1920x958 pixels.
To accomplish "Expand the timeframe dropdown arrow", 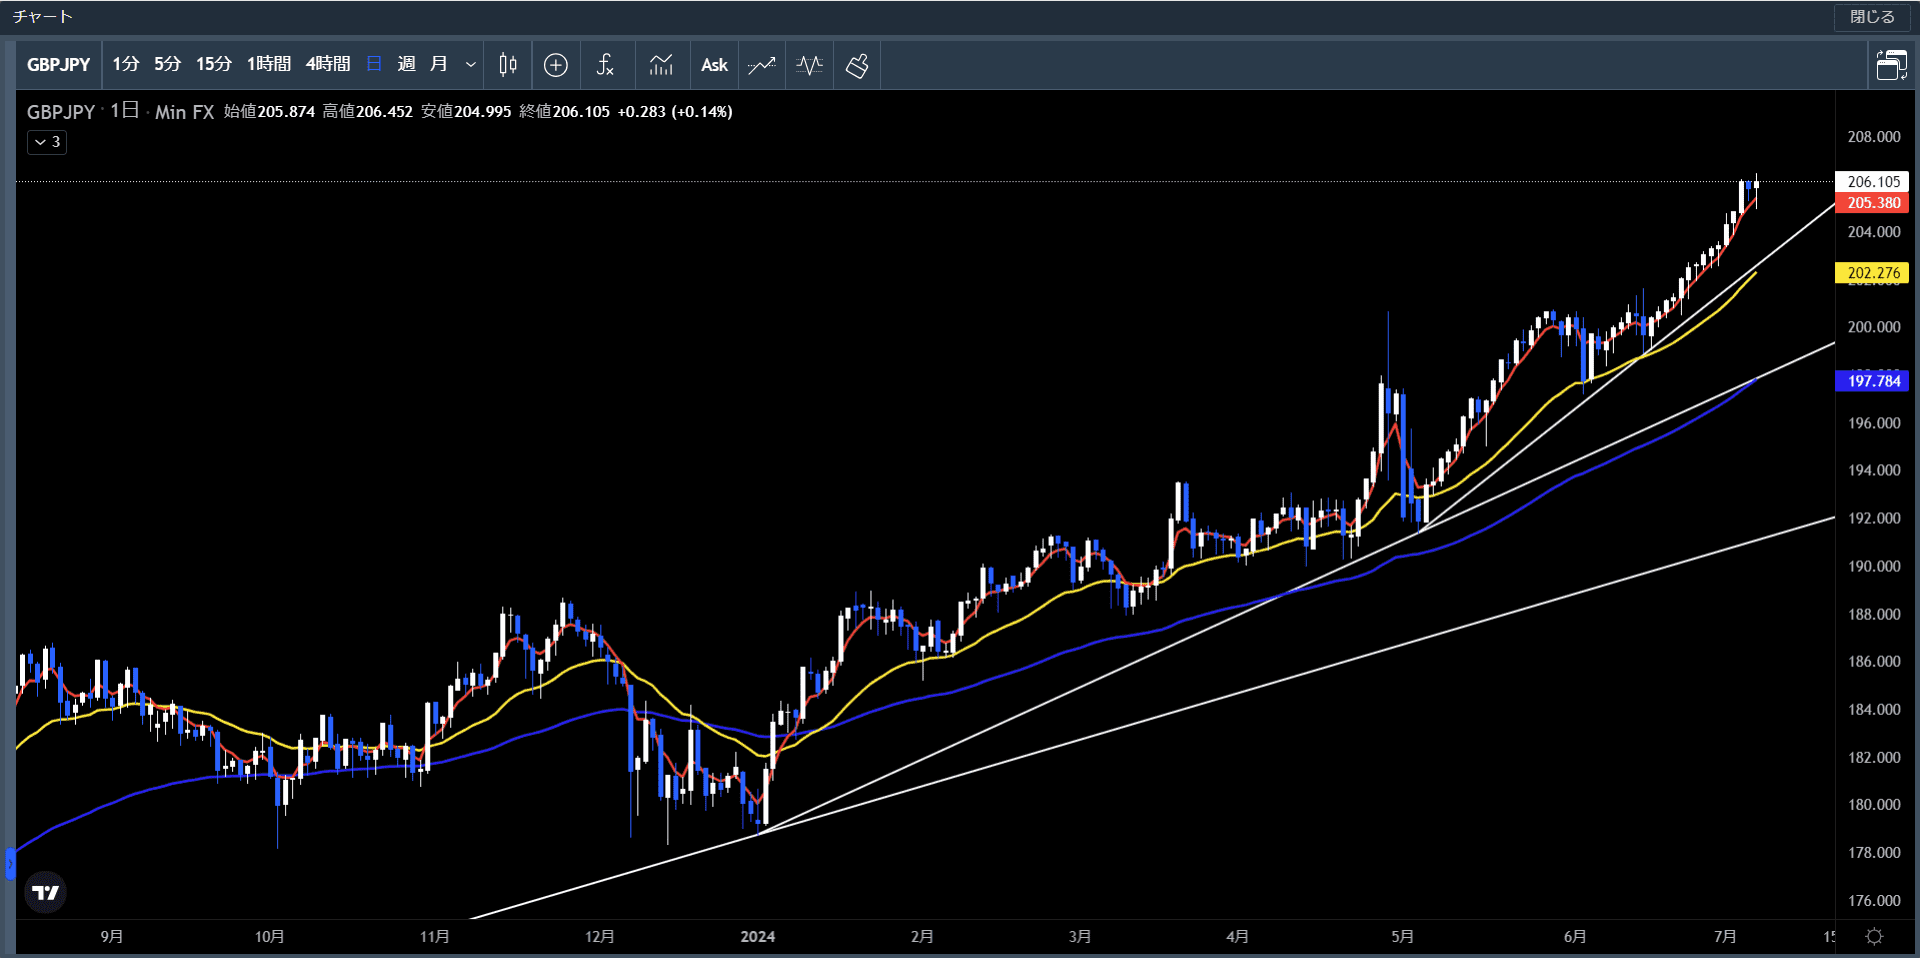I will click(x=470, y=65).
